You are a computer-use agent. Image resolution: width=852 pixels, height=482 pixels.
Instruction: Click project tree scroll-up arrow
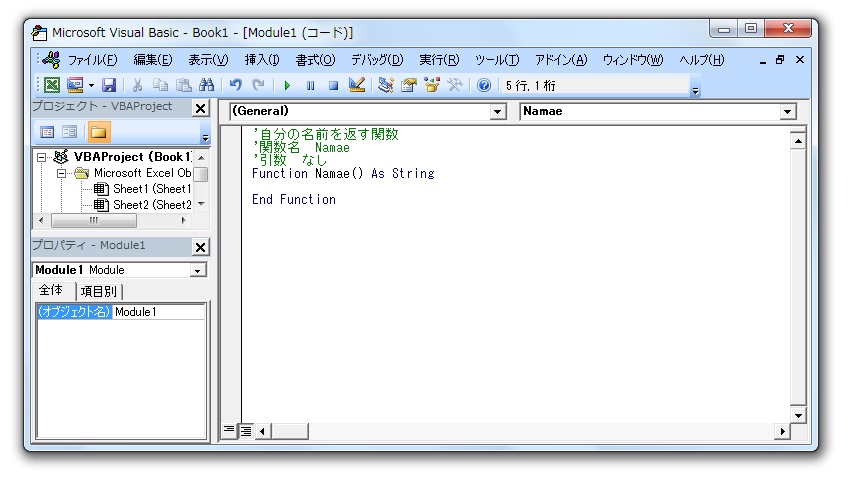(201, 158)
